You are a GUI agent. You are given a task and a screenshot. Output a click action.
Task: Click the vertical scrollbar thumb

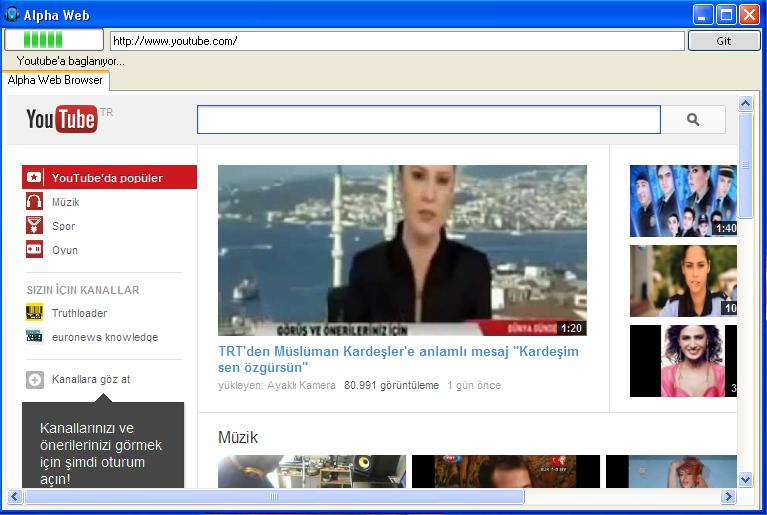745,165
